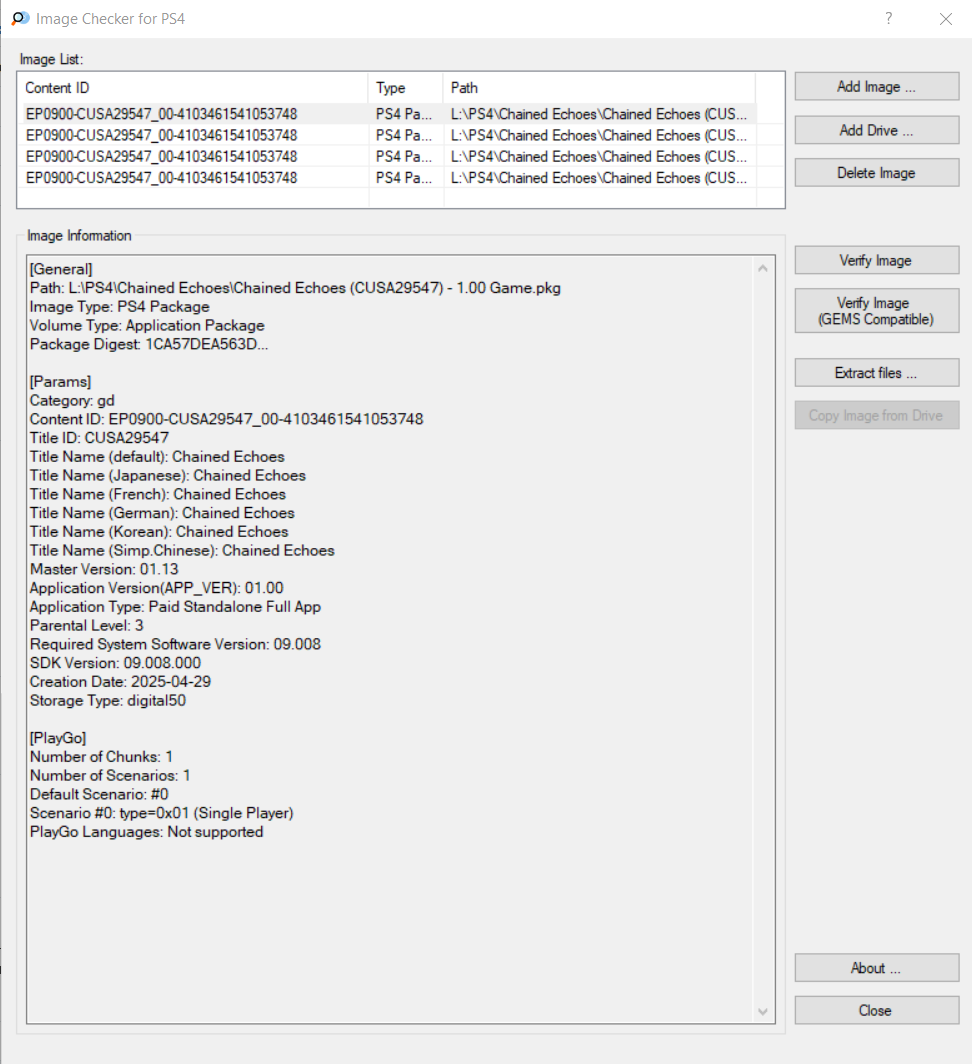Click the Title Name (default) line
Viewport: 972px width, 1064px height.
pyautogui.click(x=157, y=457)
